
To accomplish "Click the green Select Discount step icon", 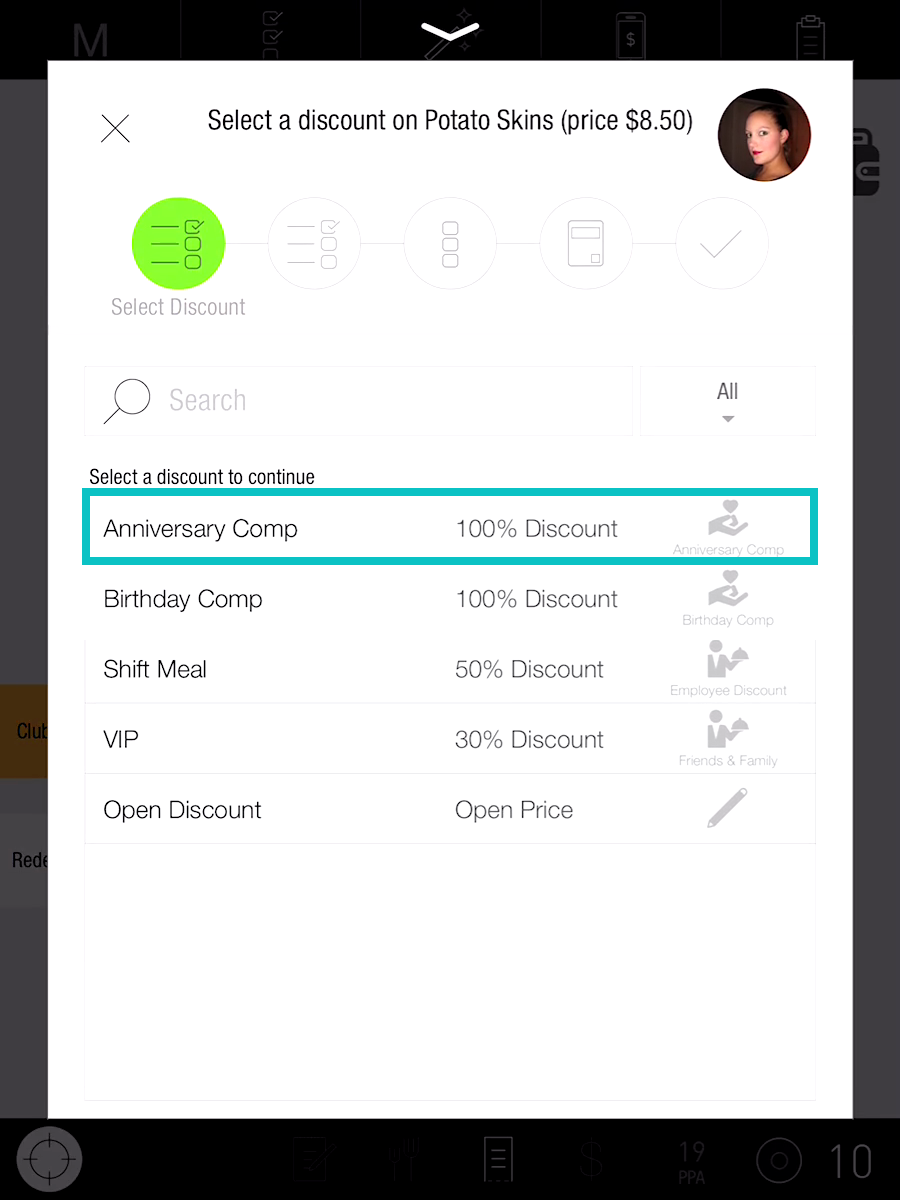I will pyautogui.click(x=179, y=244).
